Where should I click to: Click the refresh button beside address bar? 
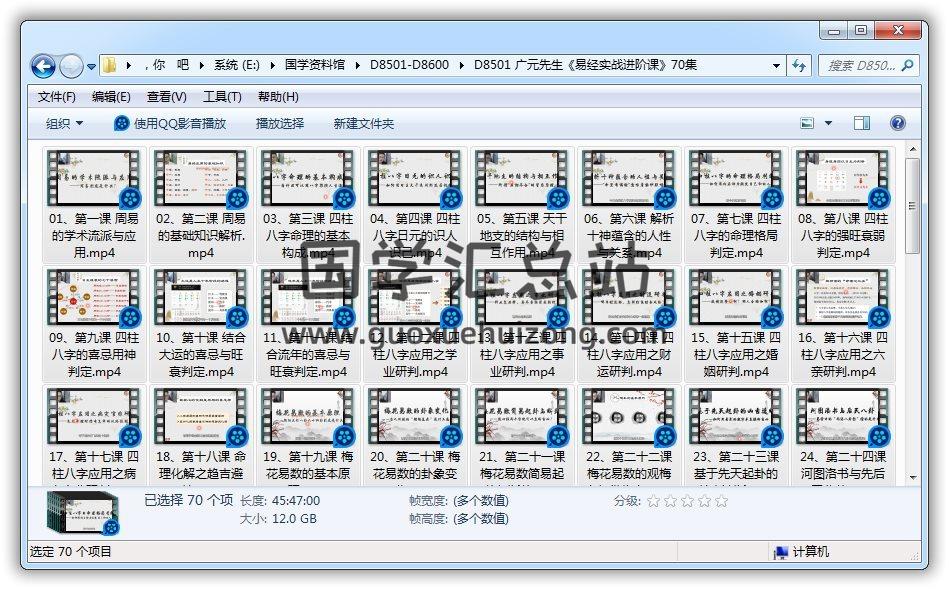coord(799,66)
